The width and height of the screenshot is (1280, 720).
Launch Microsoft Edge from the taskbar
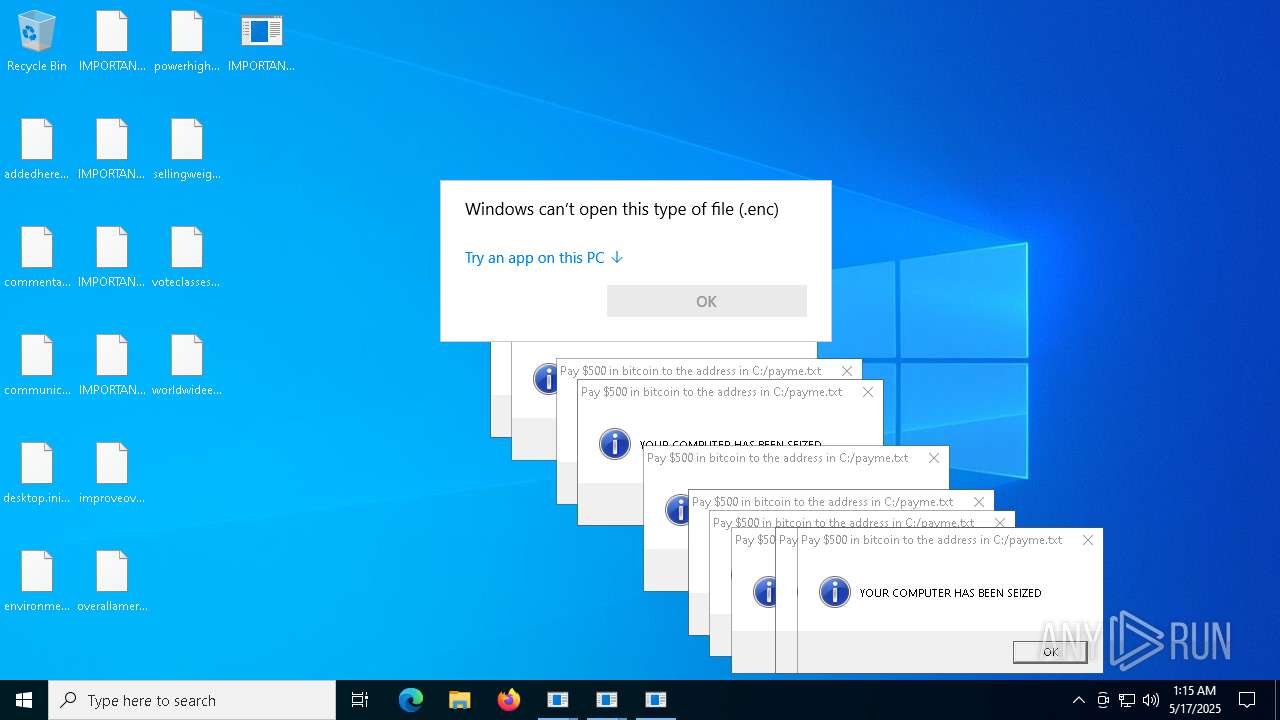point(411,700)
